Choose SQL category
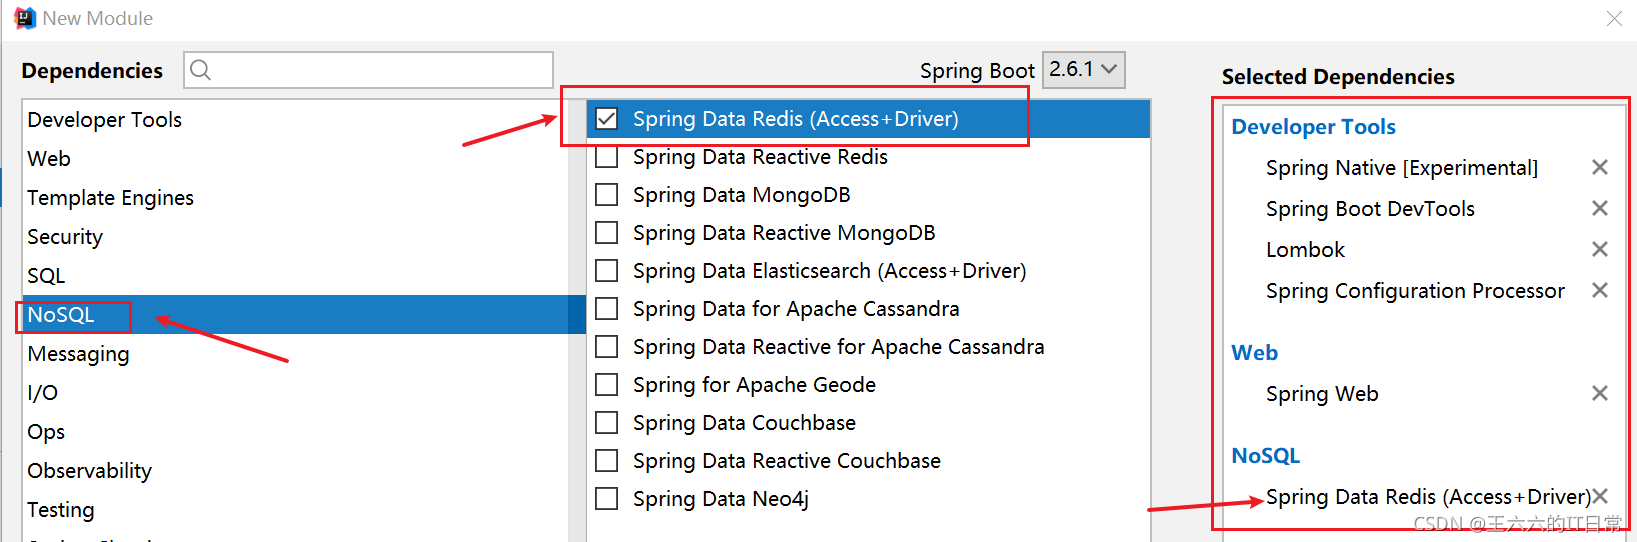1637x542 pixels. (x=296, y=276)
